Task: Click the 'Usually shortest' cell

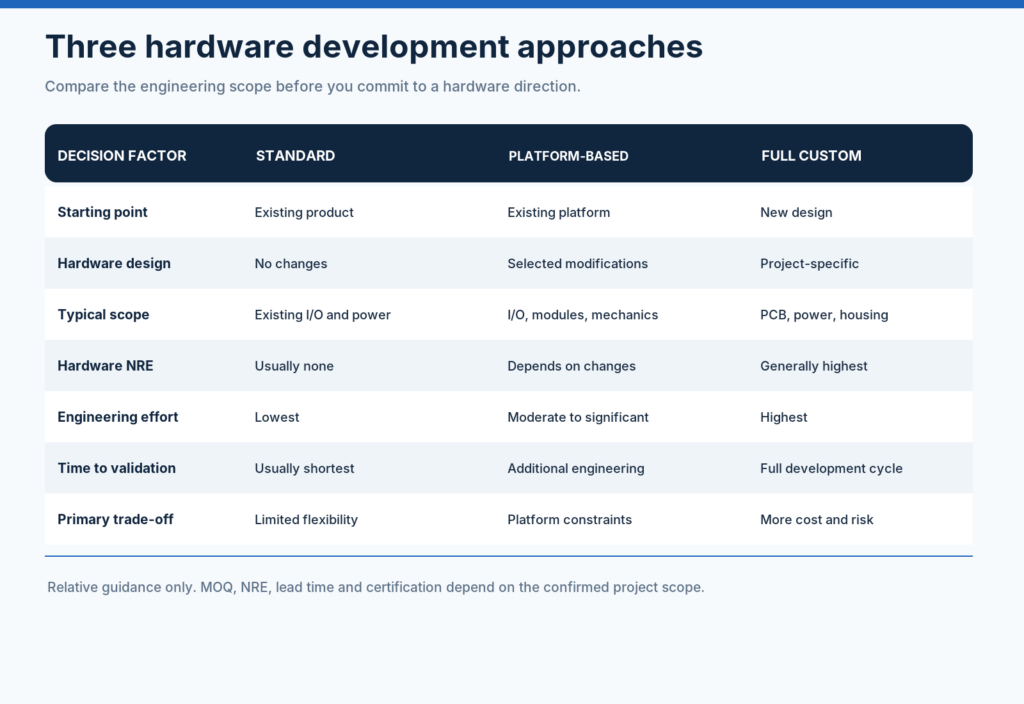Action: click(x=304, y=468)
